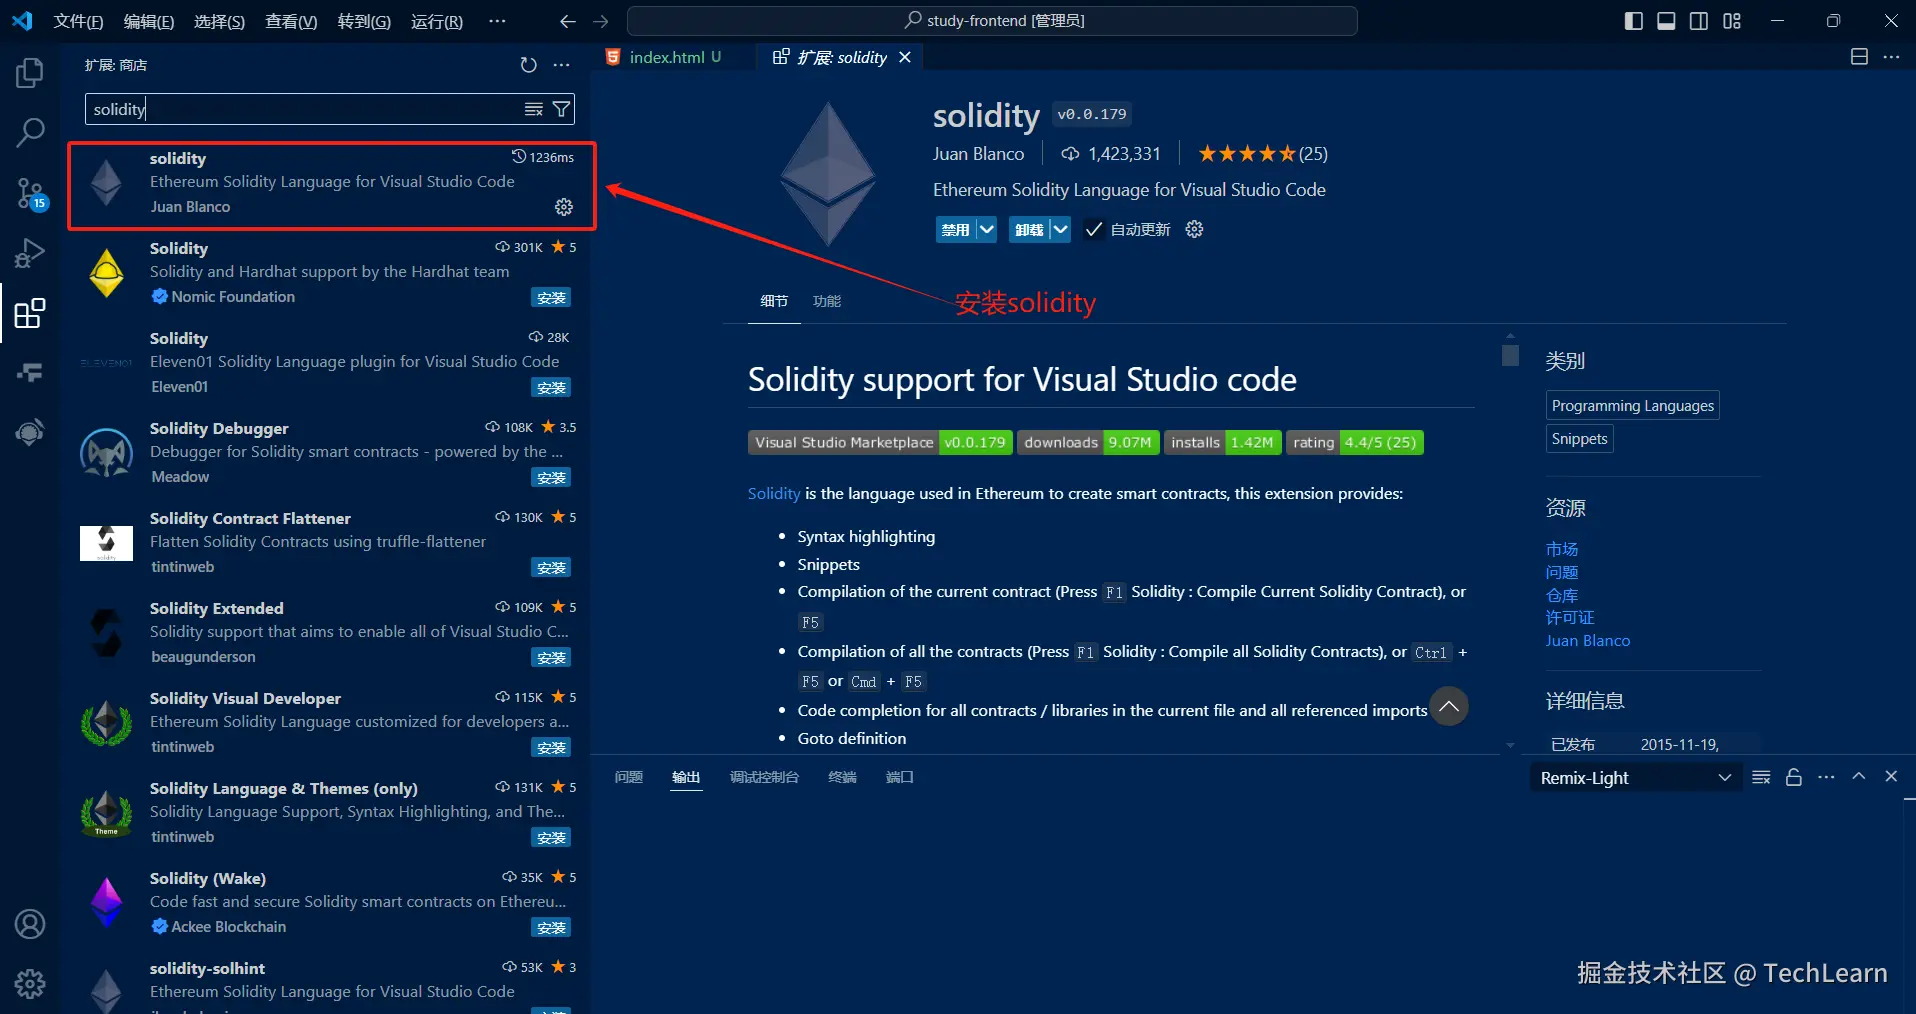This screenshot has width=1916, height=1014.
Task: Toggle output auto-scroll lock
Action: pyautogui.click(x=1794, y=777)
